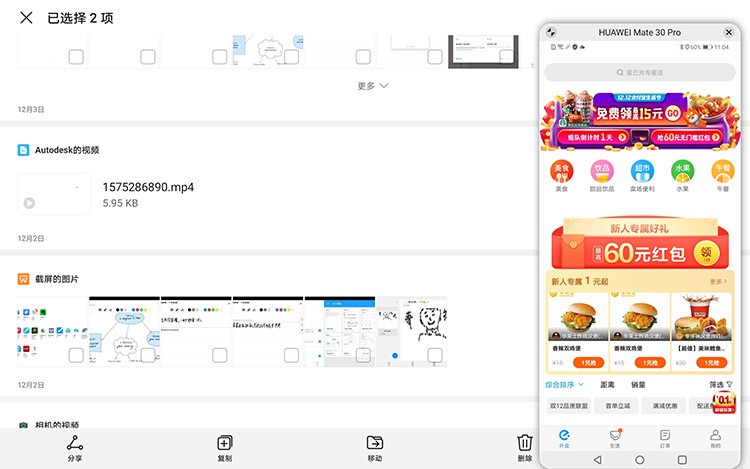750x469 pixels.
Task: Tick the checkbox on the top-row dark-framed thumbnail
Action: pos(507,57)
